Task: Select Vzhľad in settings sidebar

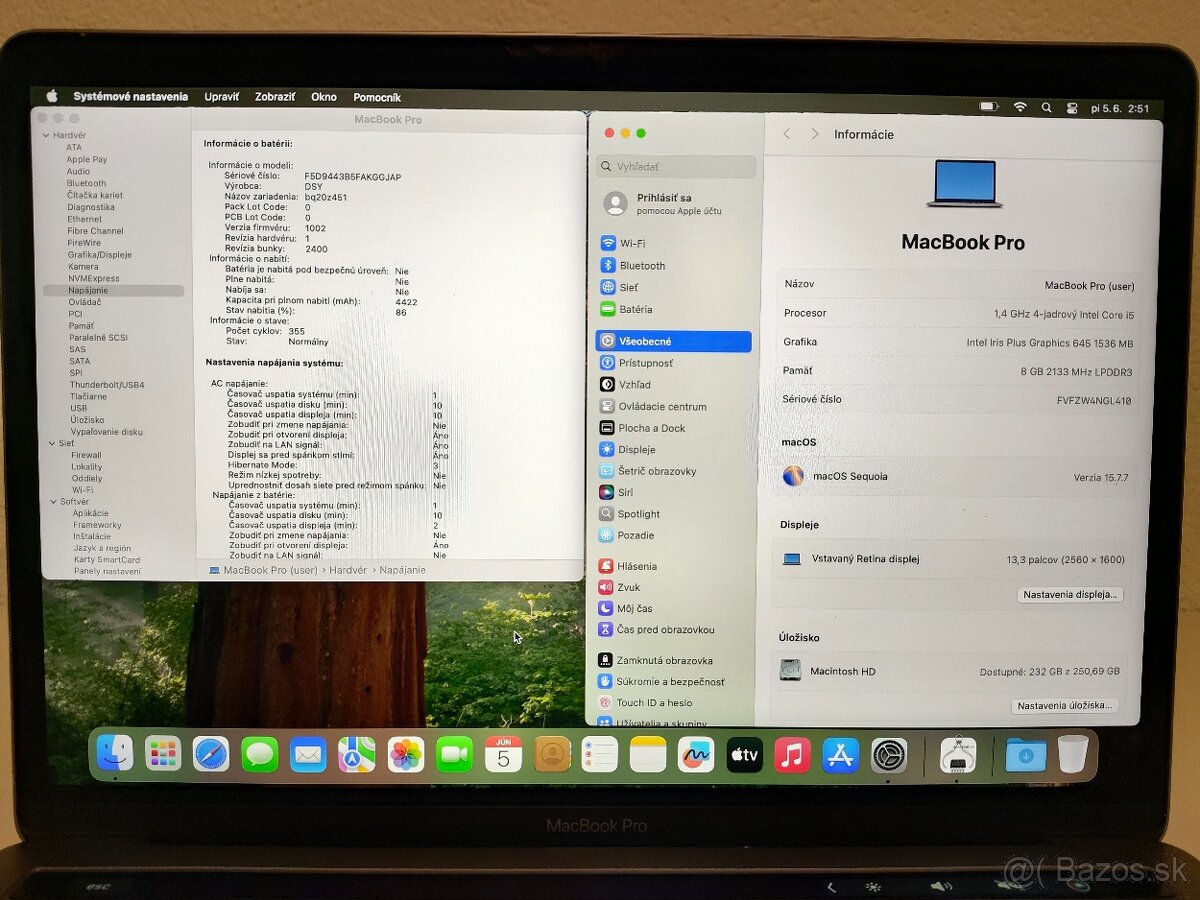Action: (674, 384)
